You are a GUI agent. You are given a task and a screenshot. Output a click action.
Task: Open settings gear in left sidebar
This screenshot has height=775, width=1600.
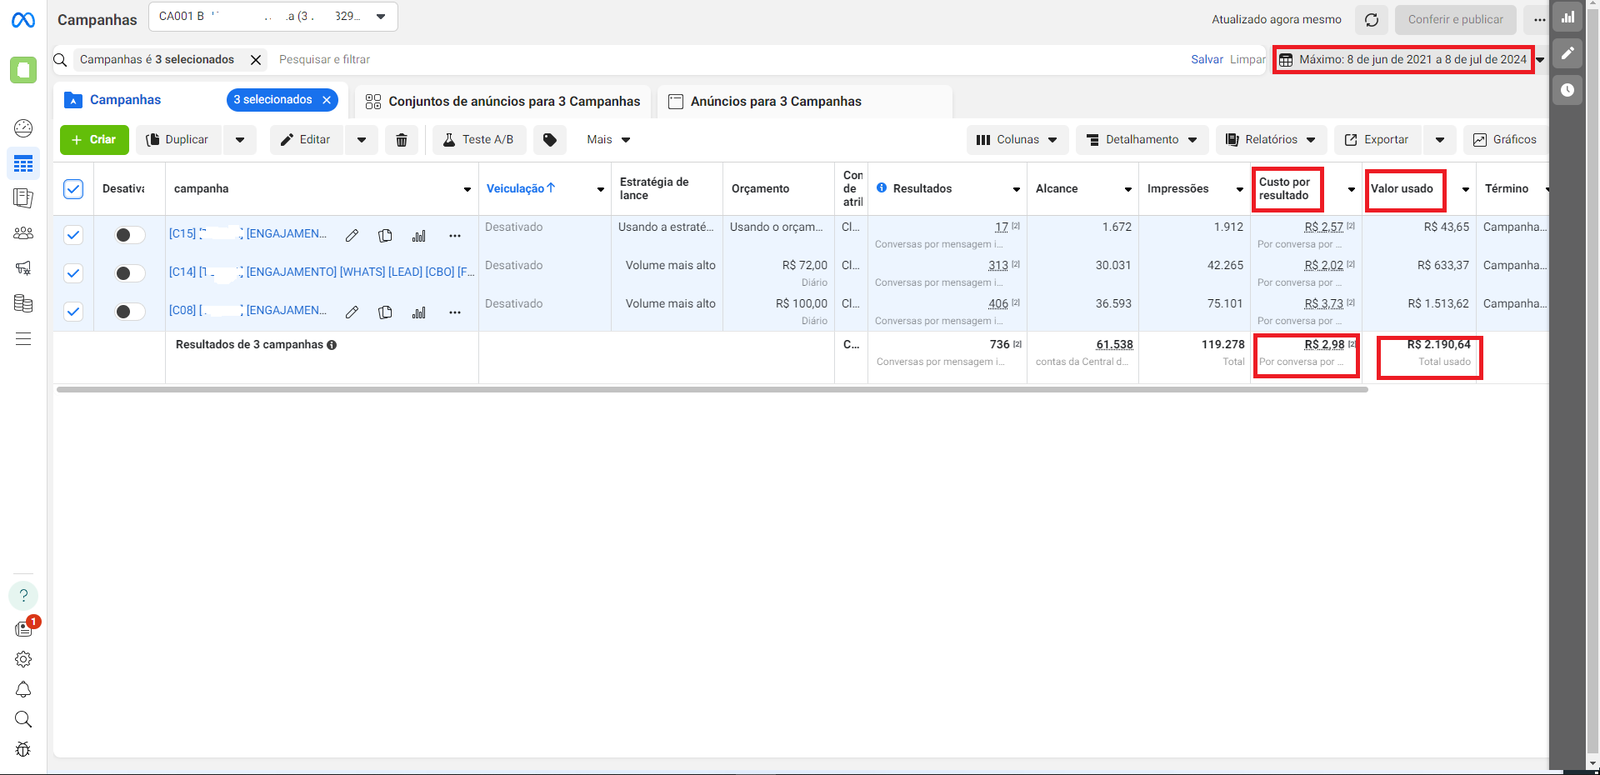click(x=23, y=659)
